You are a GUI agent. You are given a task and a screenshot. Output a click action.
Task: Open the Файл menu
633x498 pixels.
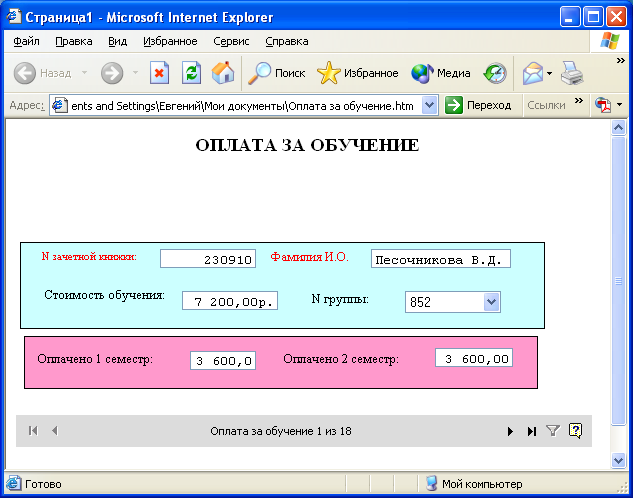click(x=26, y=41)
